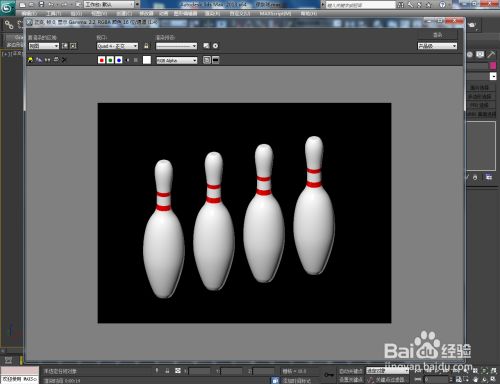Toggle the red channel button
The width and height of the screenshot is (500, 384).
click(x=101, y=60)
